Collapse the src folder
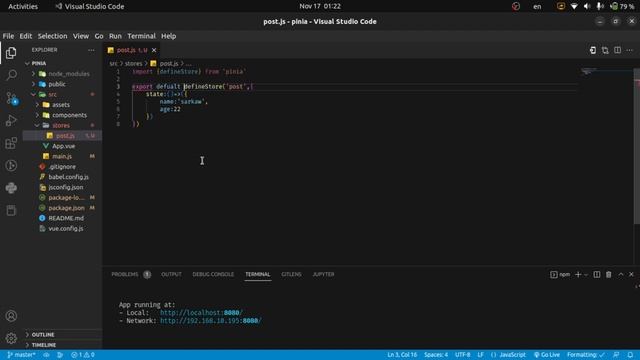 pyautogui.click(x=33, y=94)
